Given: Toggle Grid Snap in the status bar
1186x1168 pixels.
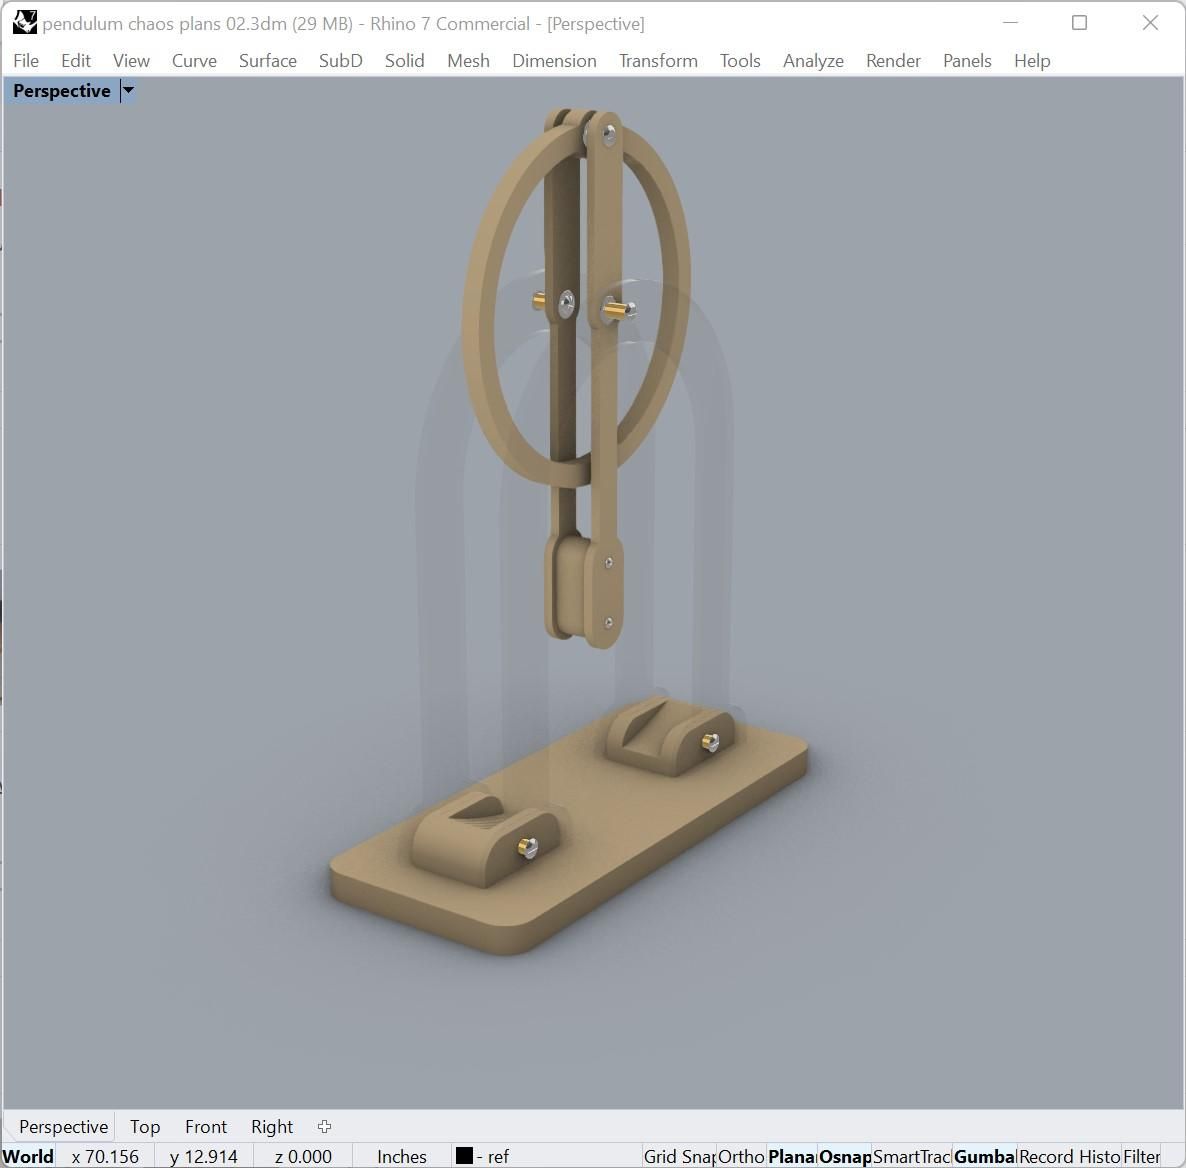Looking at the screenshot, I should click(x=678, y=1155).
